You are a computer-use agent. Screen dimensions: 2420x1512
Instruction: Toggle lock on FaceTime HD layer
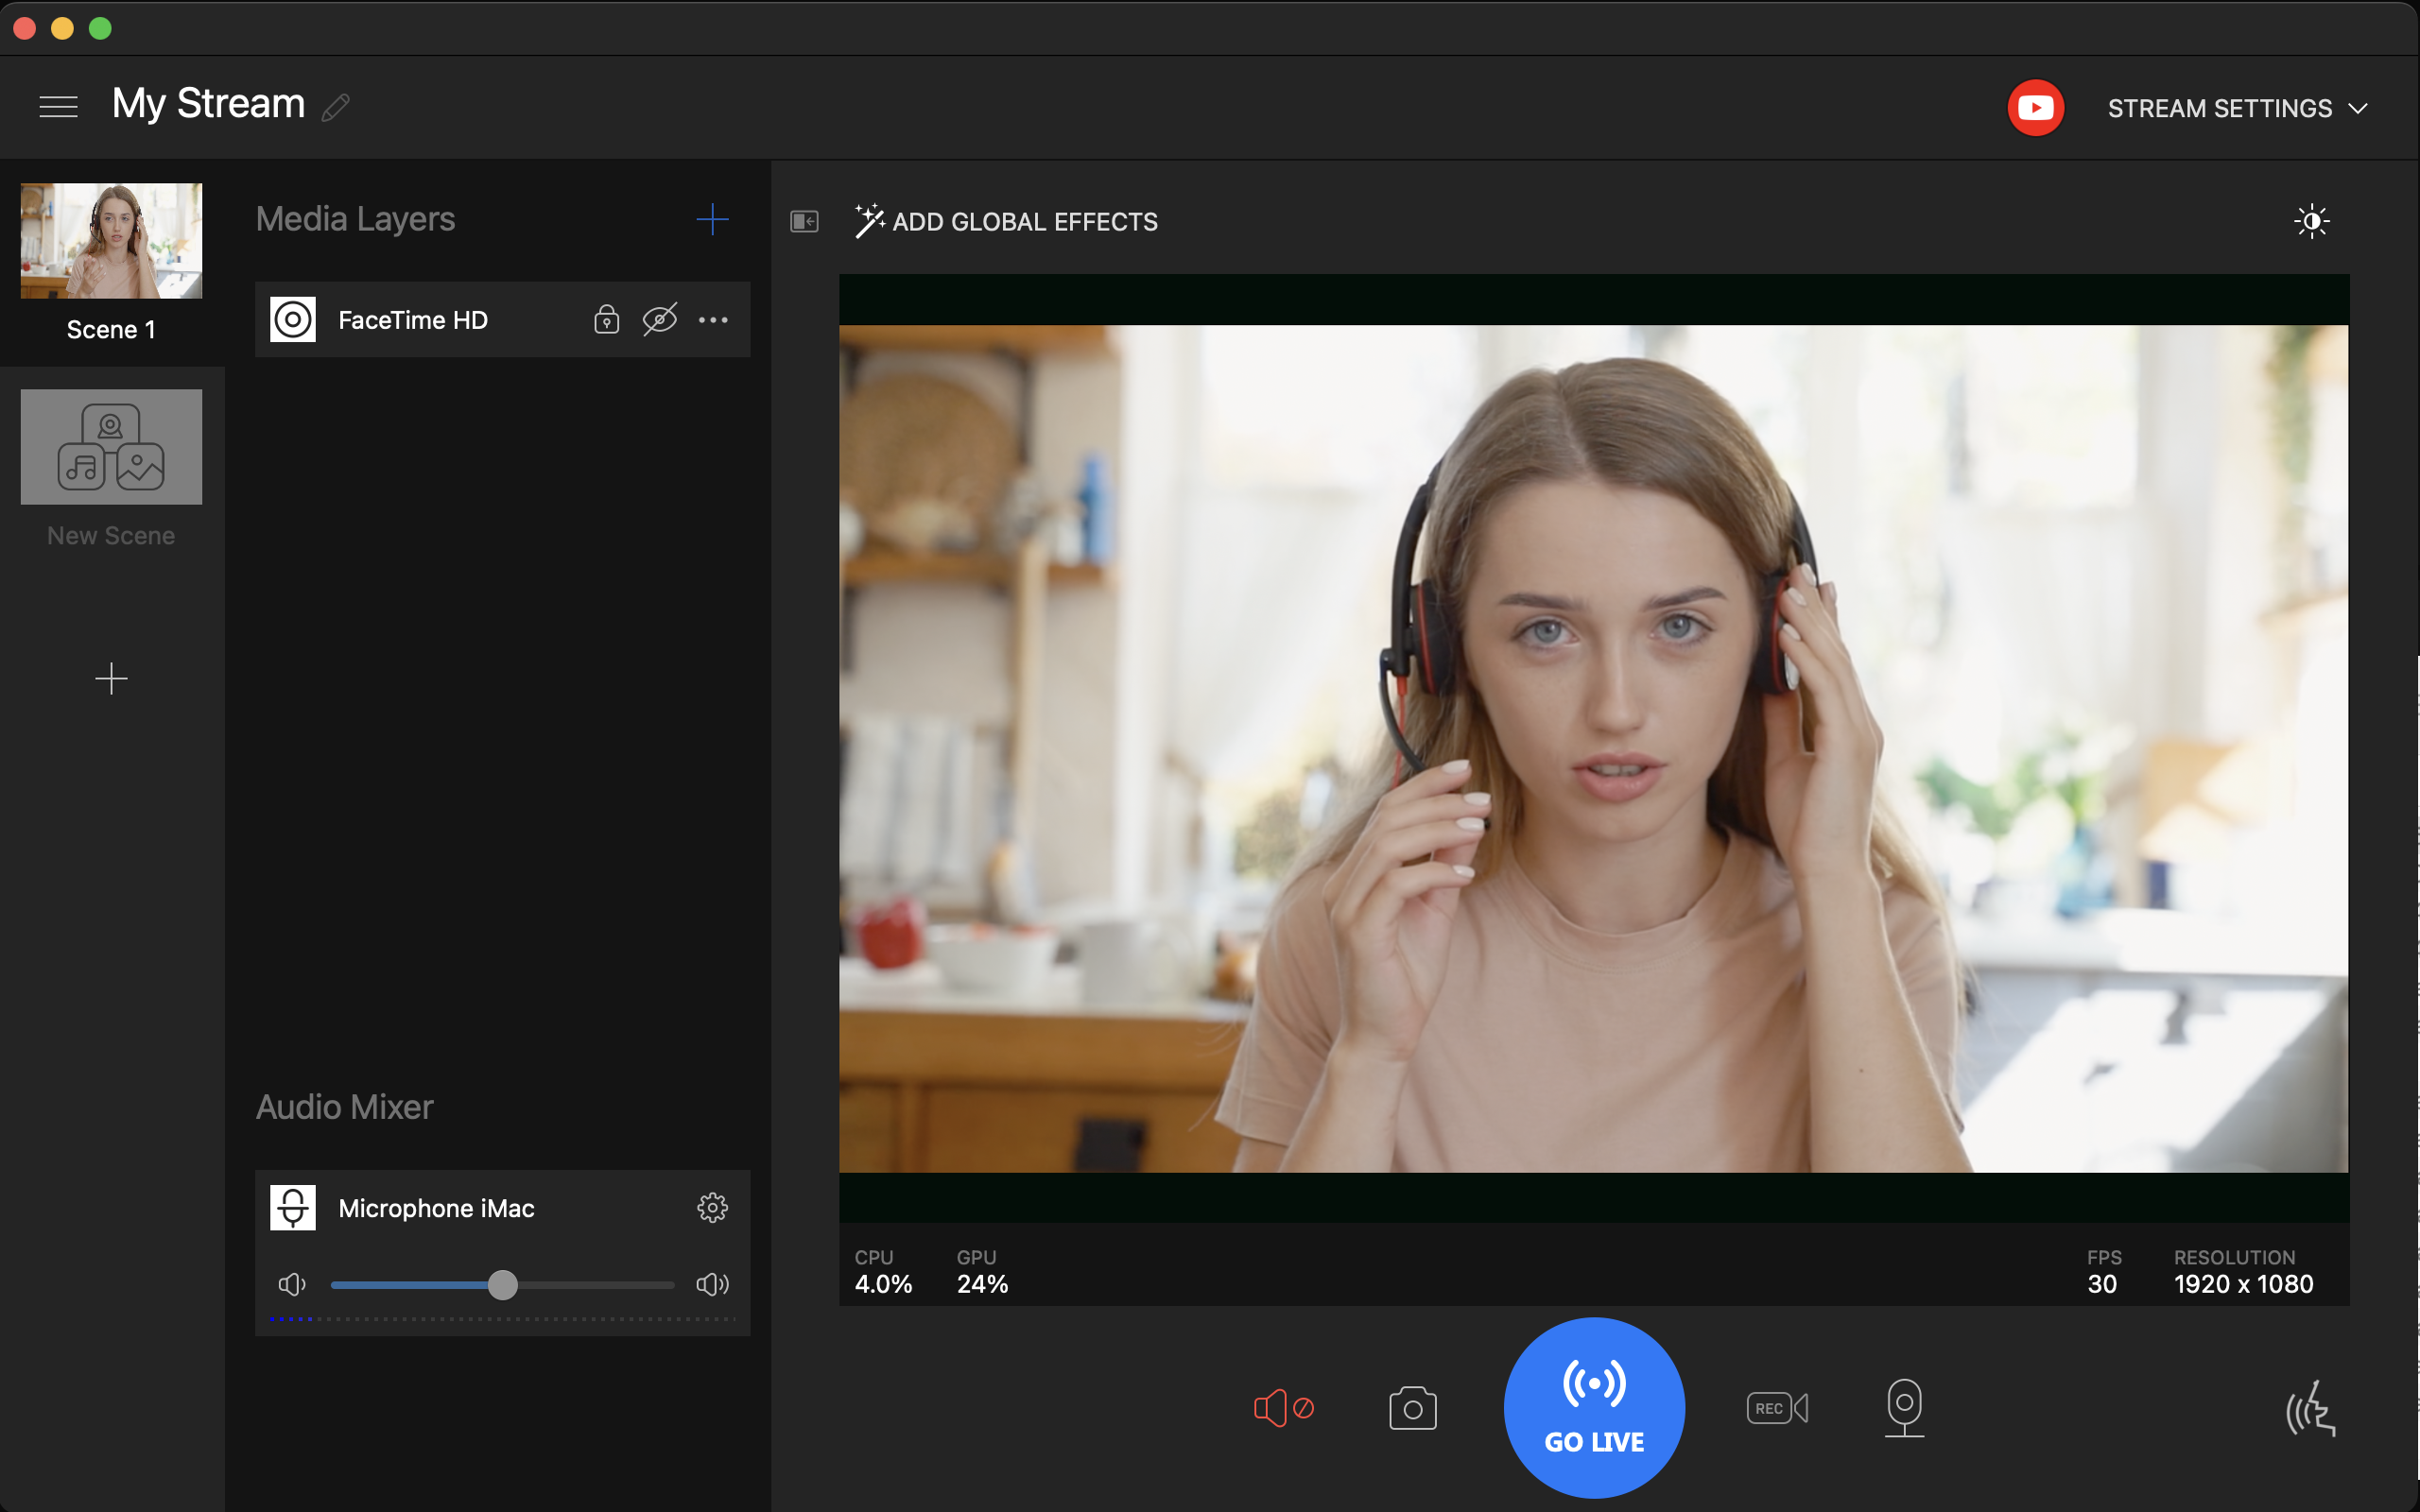coord(606,320)
